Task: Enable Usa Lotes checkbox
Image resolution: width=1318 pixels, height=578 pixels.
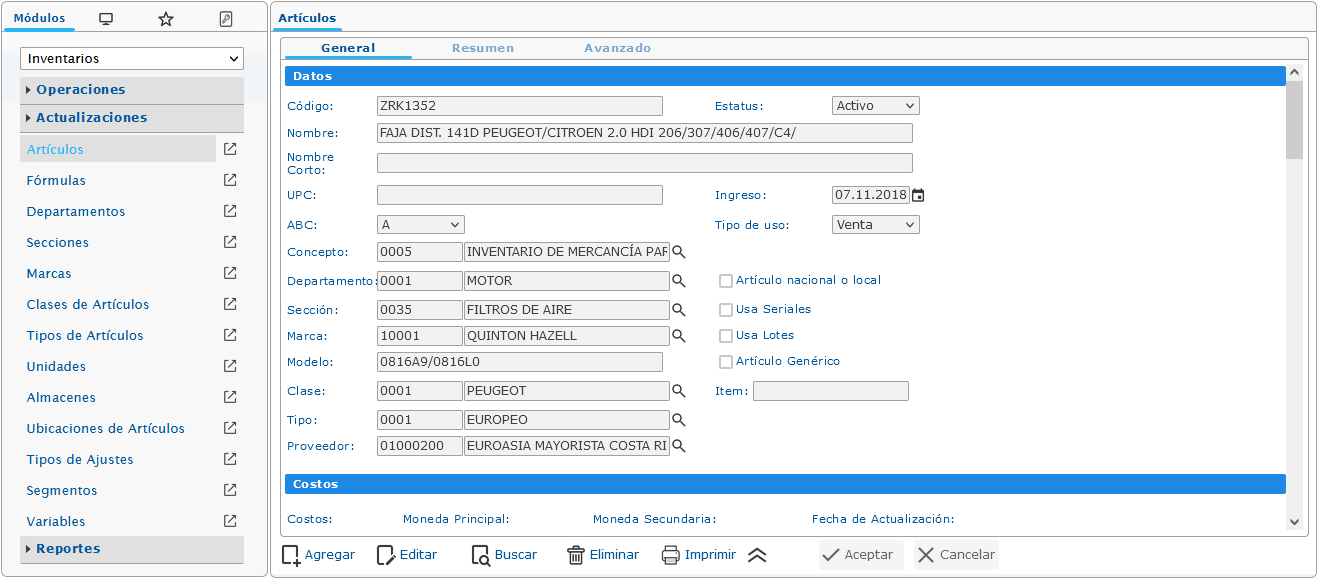Action: coord(726,336)
